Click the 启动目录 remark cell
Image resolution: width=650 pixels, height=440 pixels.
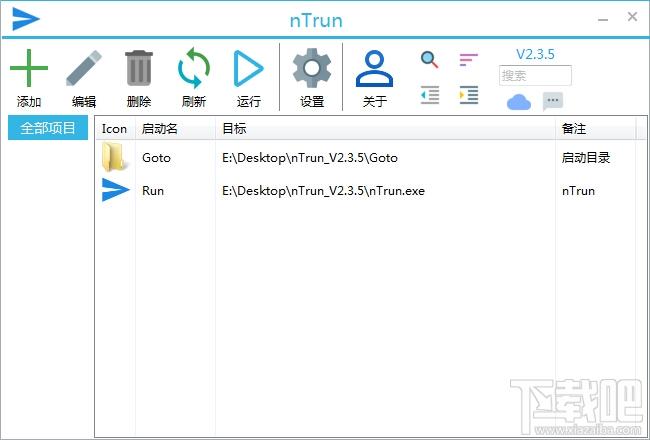click(586, 158)
